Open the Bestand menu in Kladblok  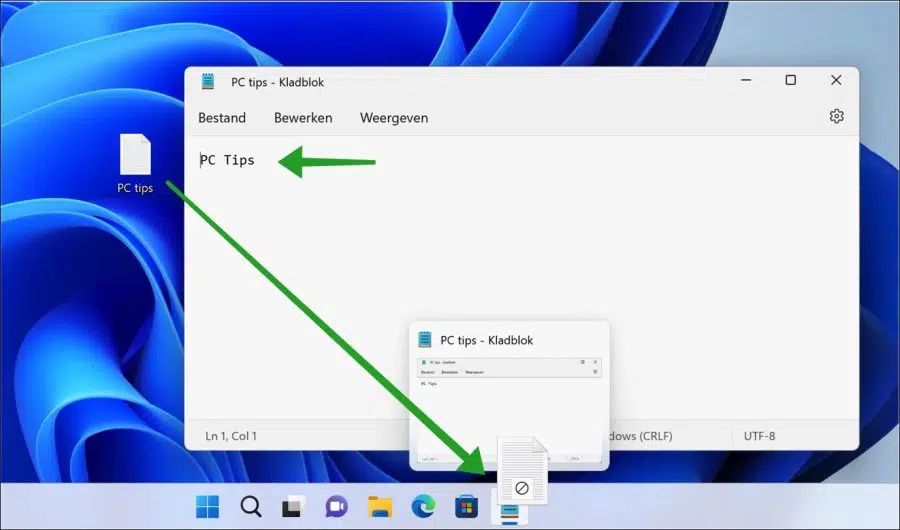tap(222, 118)
